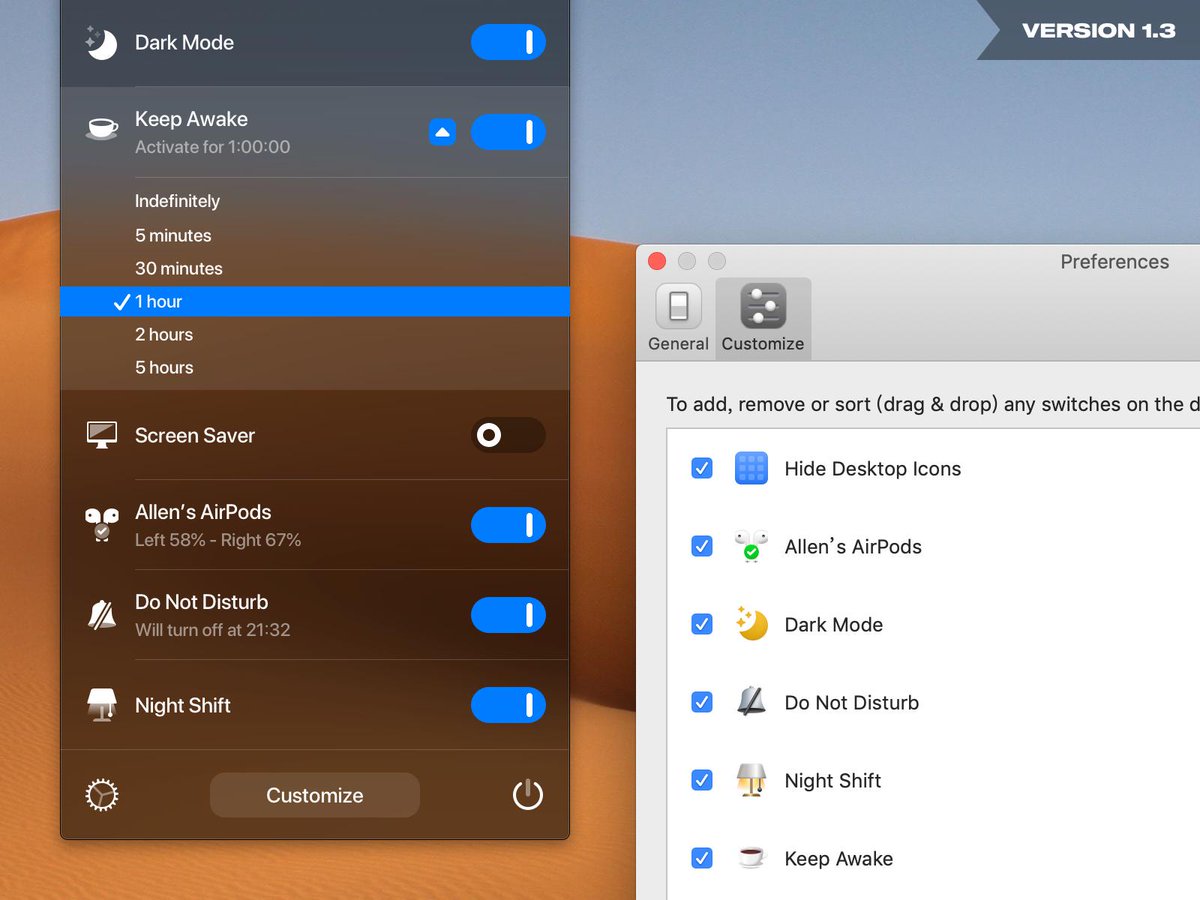Click the Activate for 1:00:00 subtitle
1200x900 pixels.
tap(213, 147)
